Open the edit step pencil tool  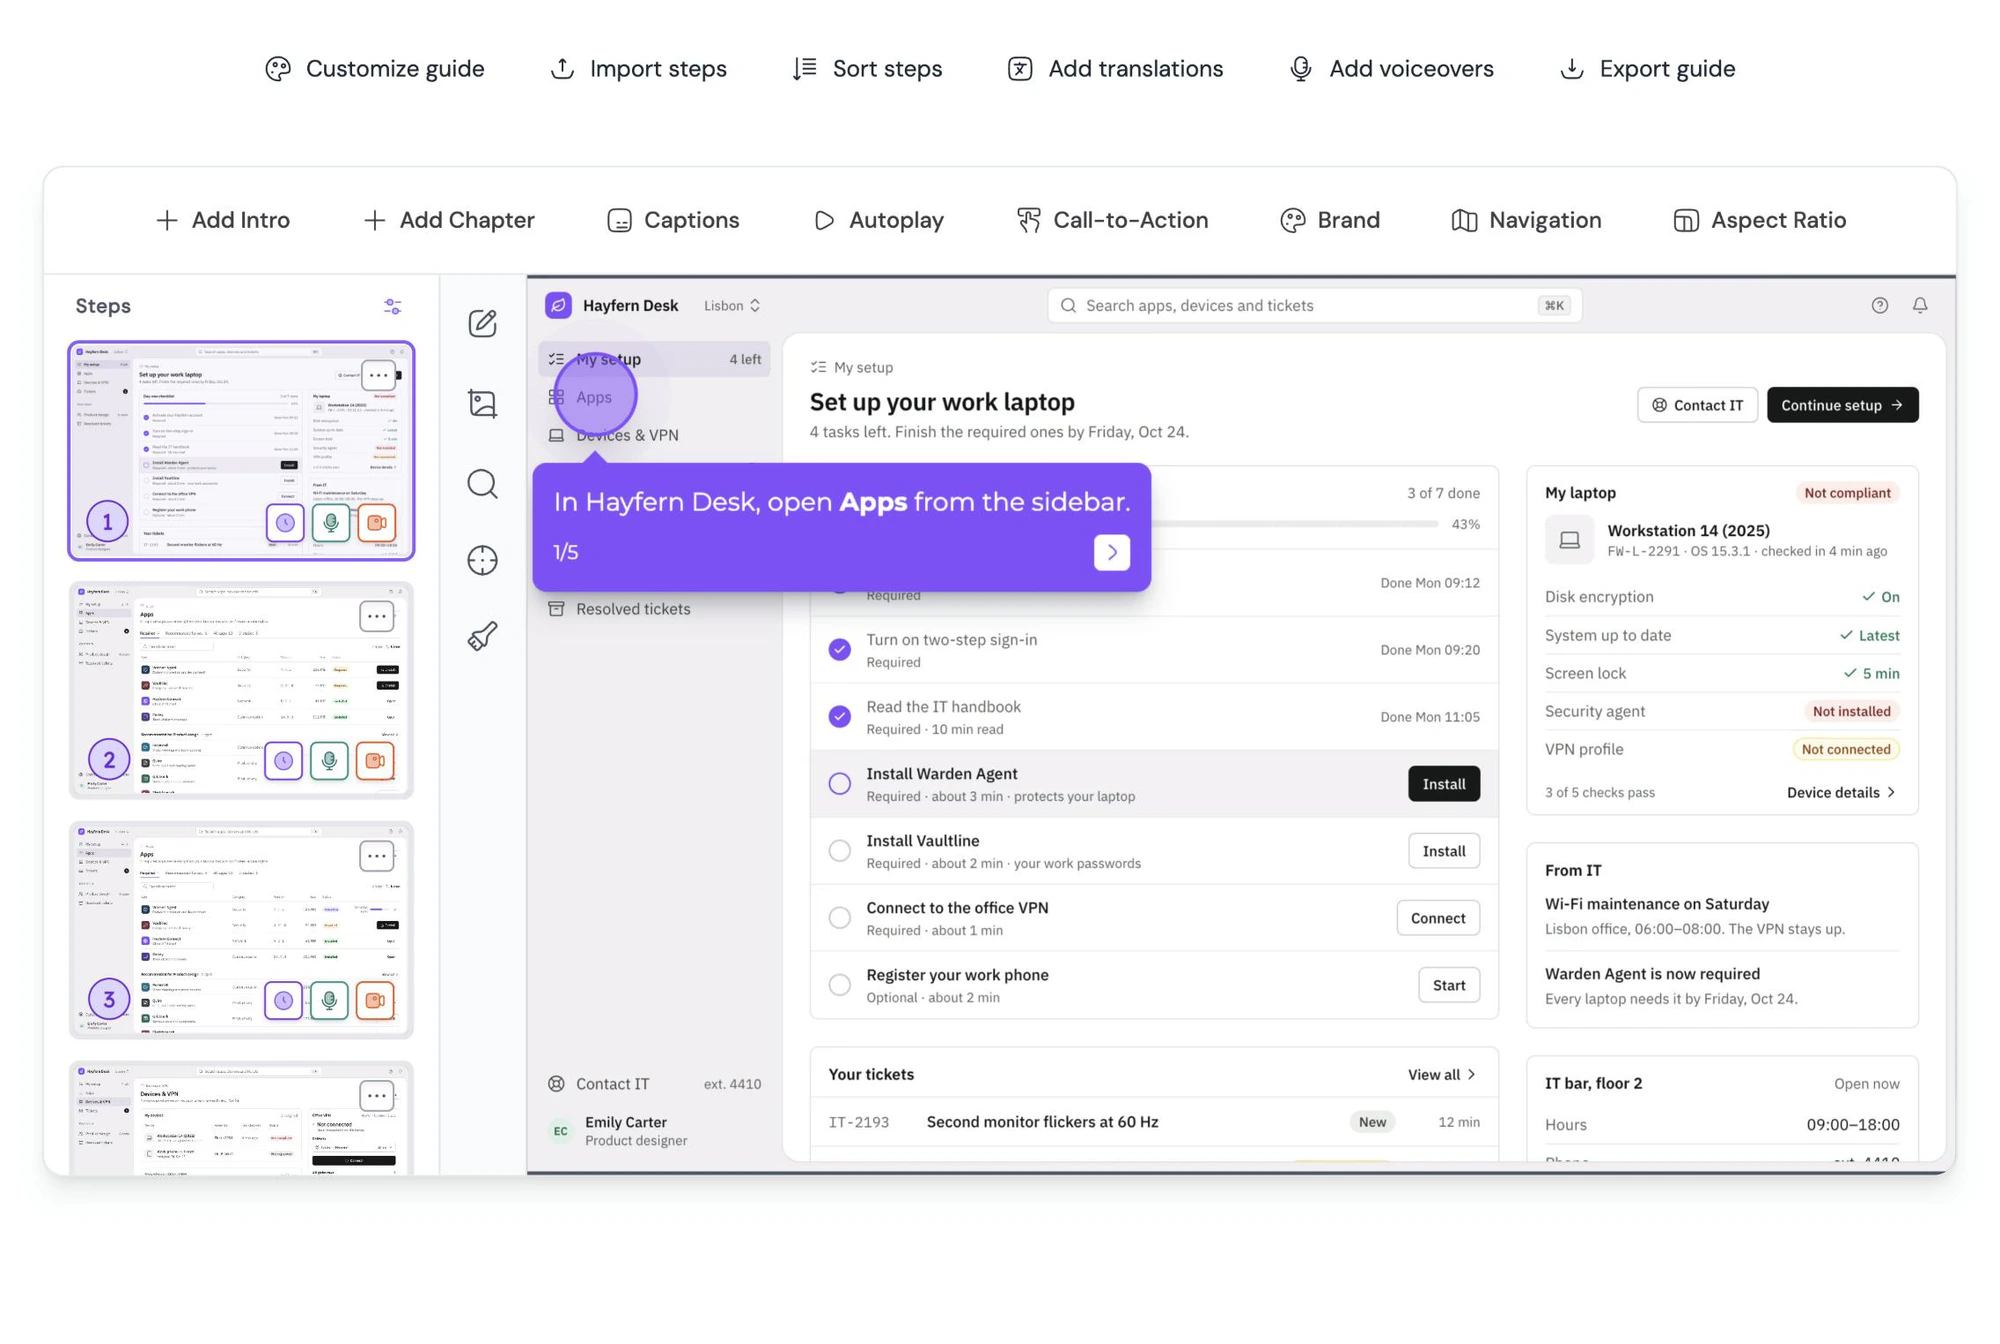pyautogui.click(x=483, y=323)
